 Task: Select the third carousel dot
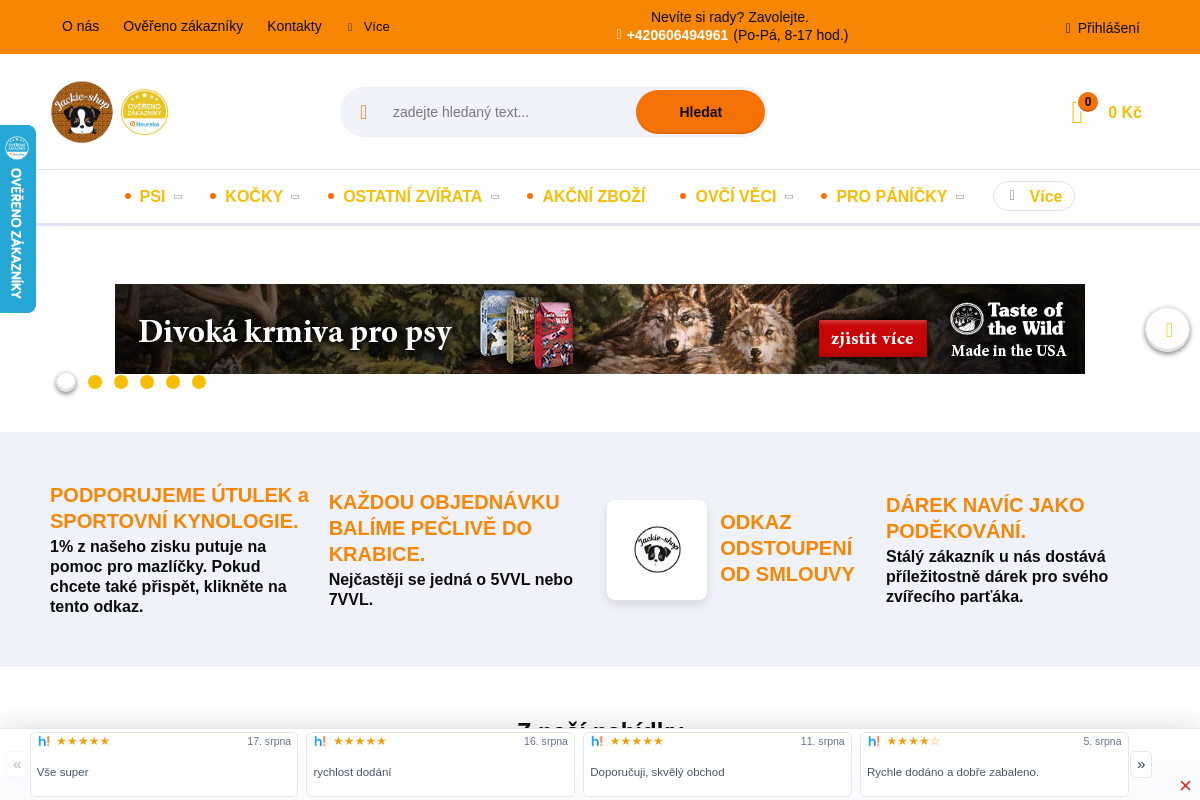[x=121, y=382]
